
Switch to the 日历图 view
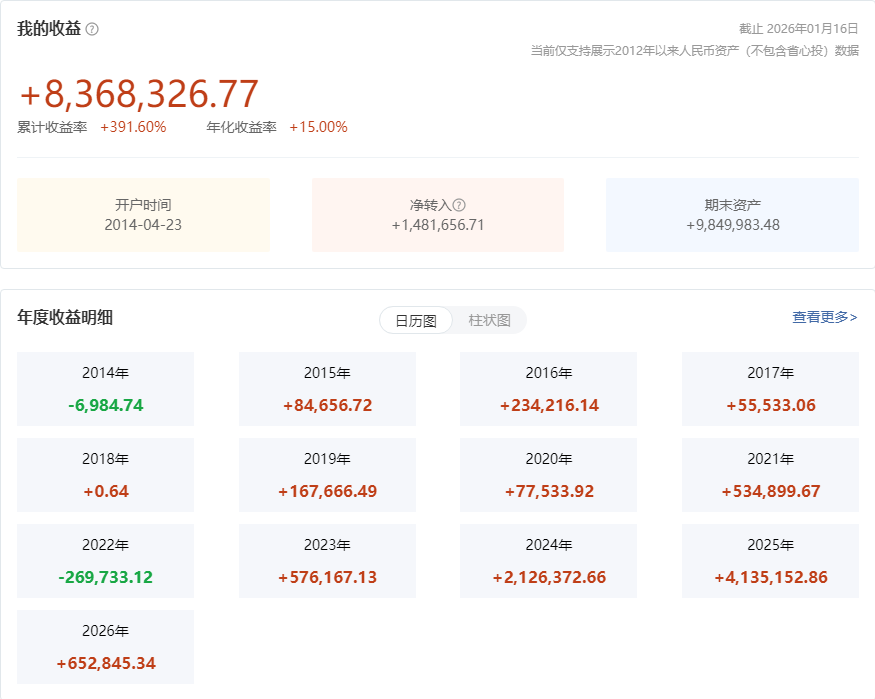click(416, 321)
